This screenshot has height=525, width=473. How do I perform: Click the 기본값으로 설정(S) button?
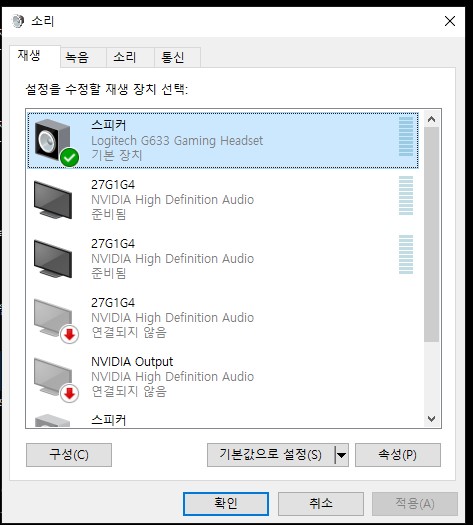pyautogui.click(x=271, y=455)
